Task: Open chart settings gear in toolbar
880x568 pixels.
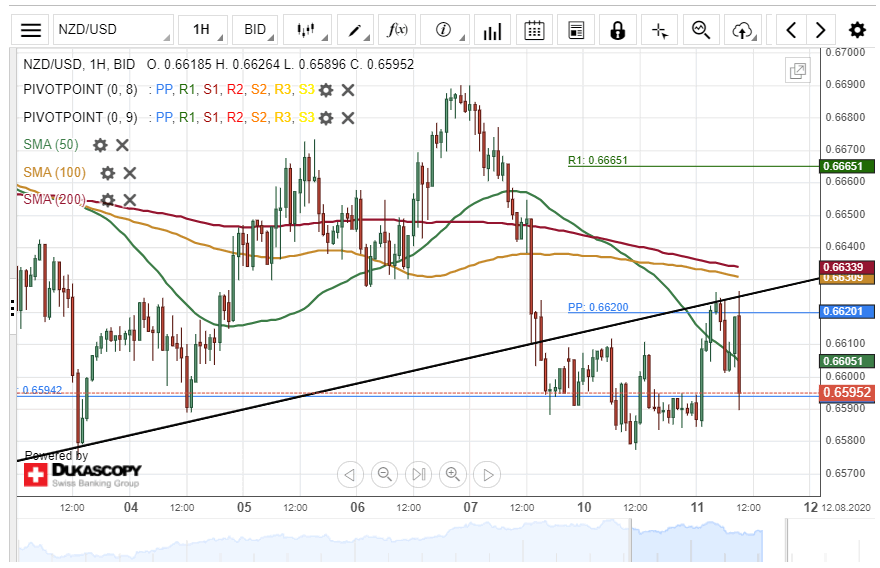Action: (x=857, y=30)
